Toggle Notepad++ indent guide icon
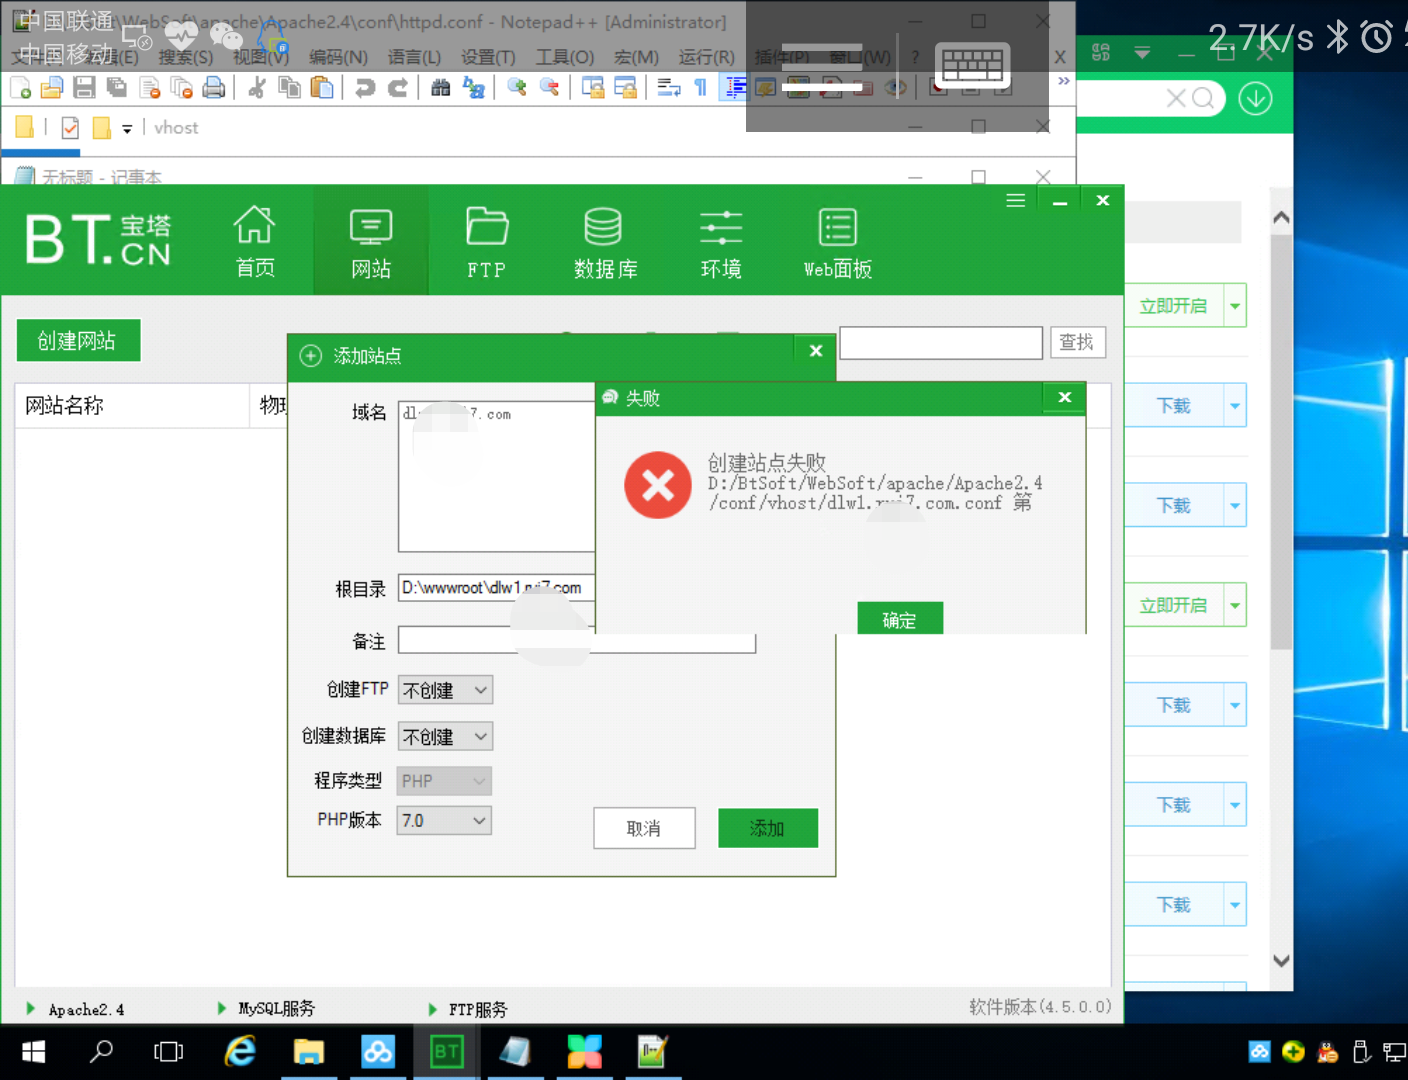Viewport: 1408px width, 1080px height. pos(735,88)
